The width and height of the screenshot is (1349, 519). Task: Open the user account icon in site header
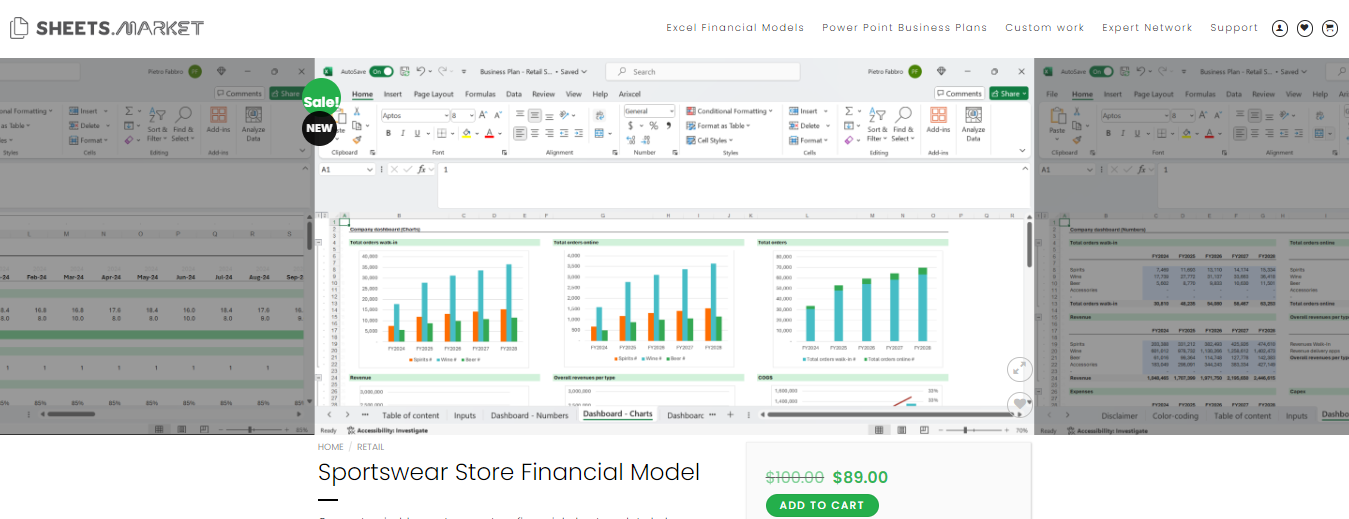[x=1279, y=28]
